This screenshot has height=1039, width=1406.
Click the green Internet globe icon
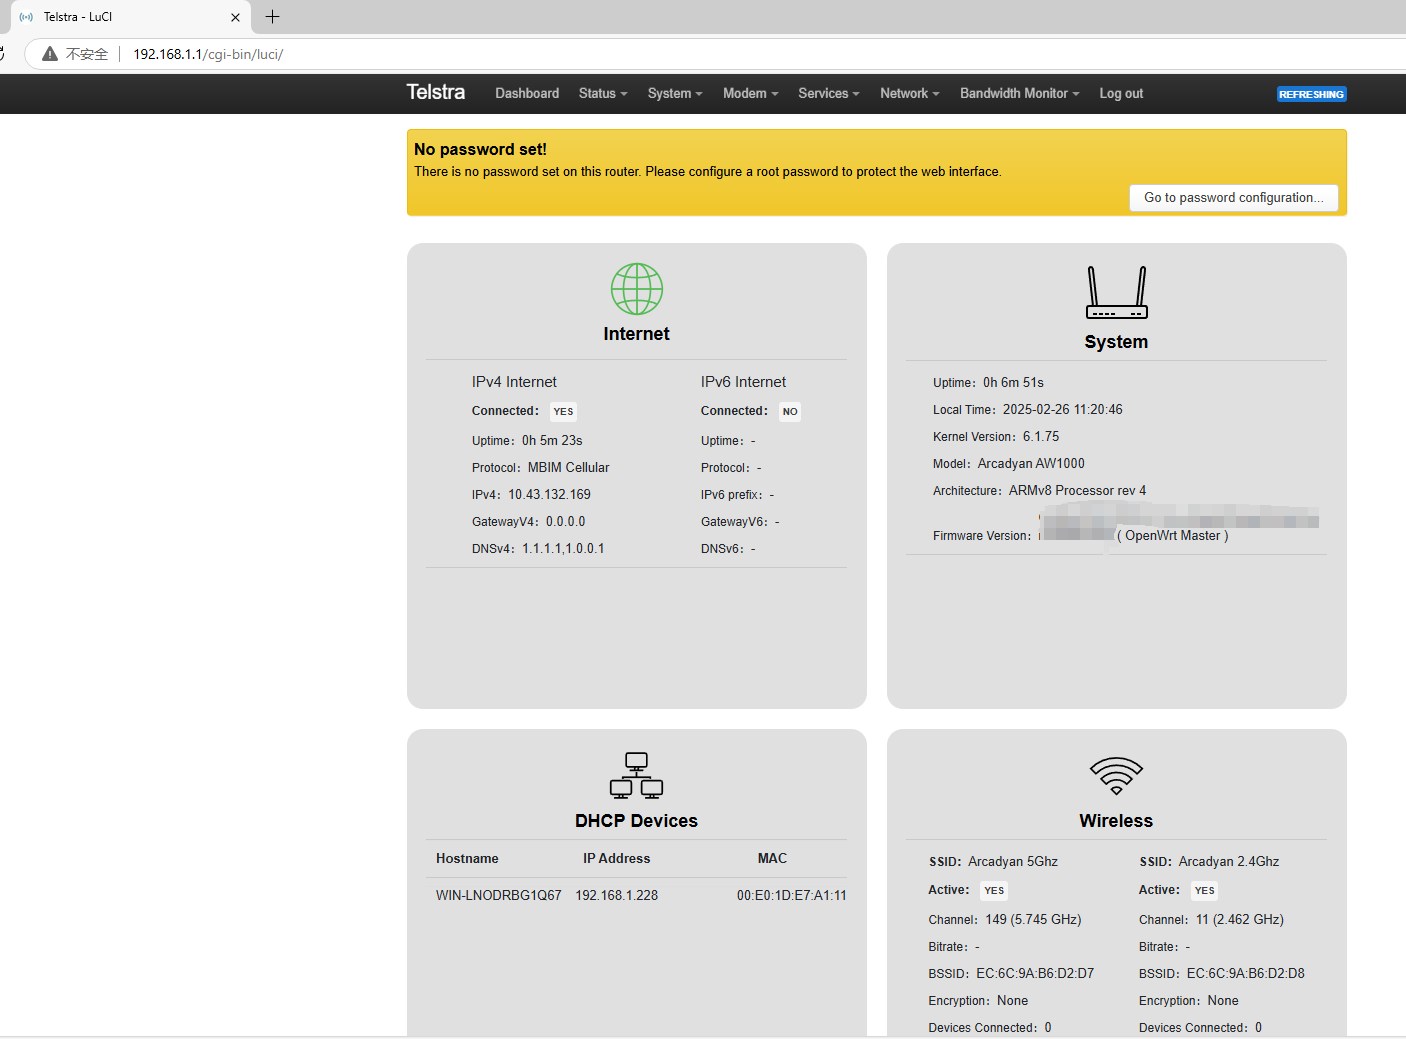[636, 289]
